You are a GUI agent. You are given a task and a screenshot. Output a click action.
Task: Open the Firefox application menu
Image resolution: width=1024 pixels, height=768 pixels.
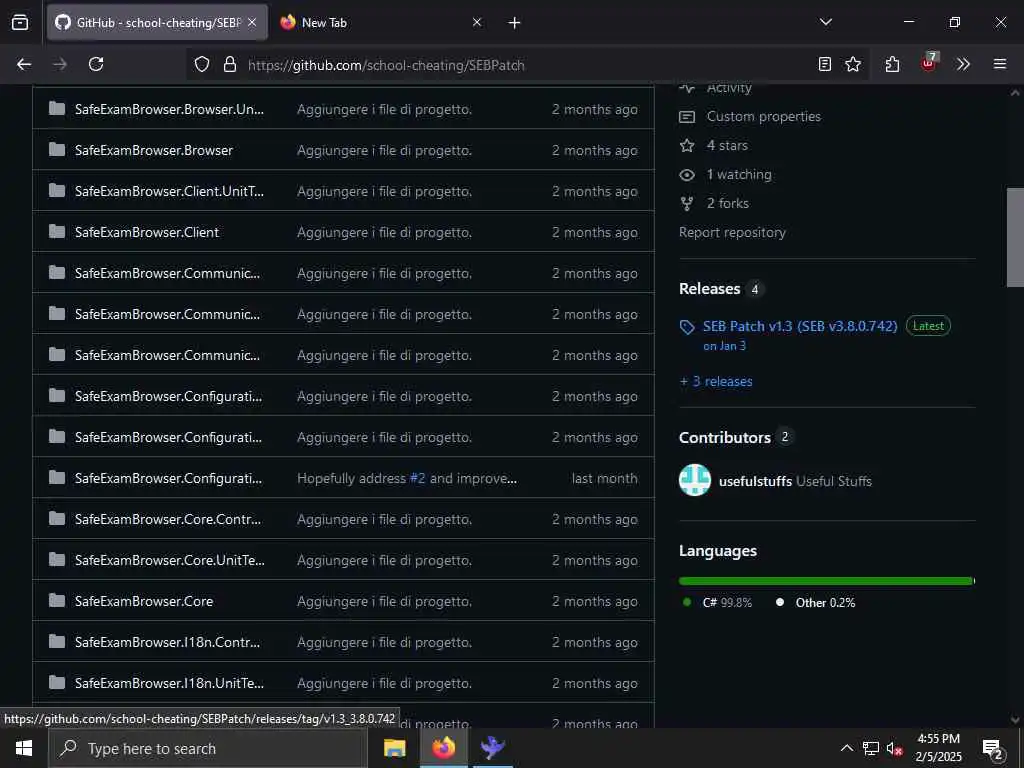(x=1000, y=65)
